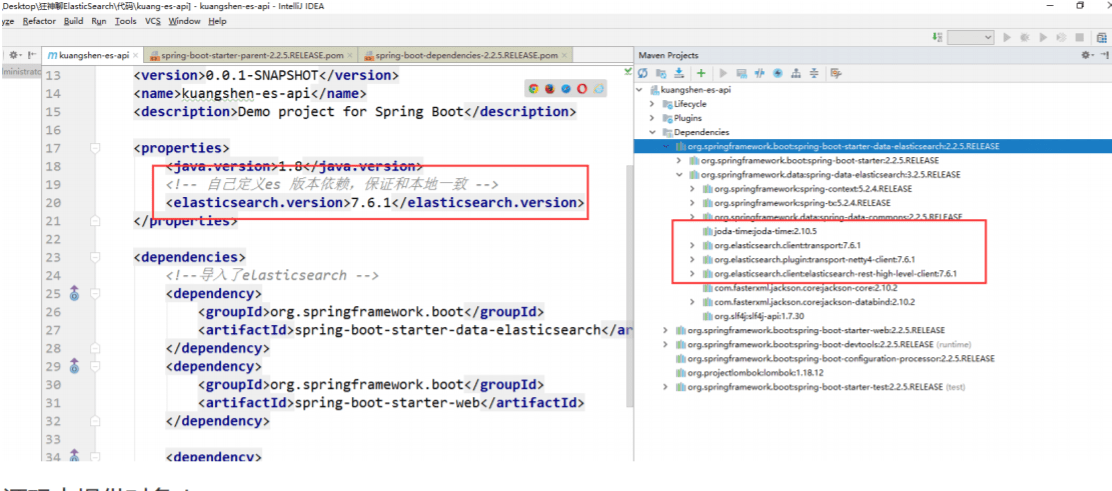
Task: Open pom in Internet Explorer icon
Action: (599, 89)
